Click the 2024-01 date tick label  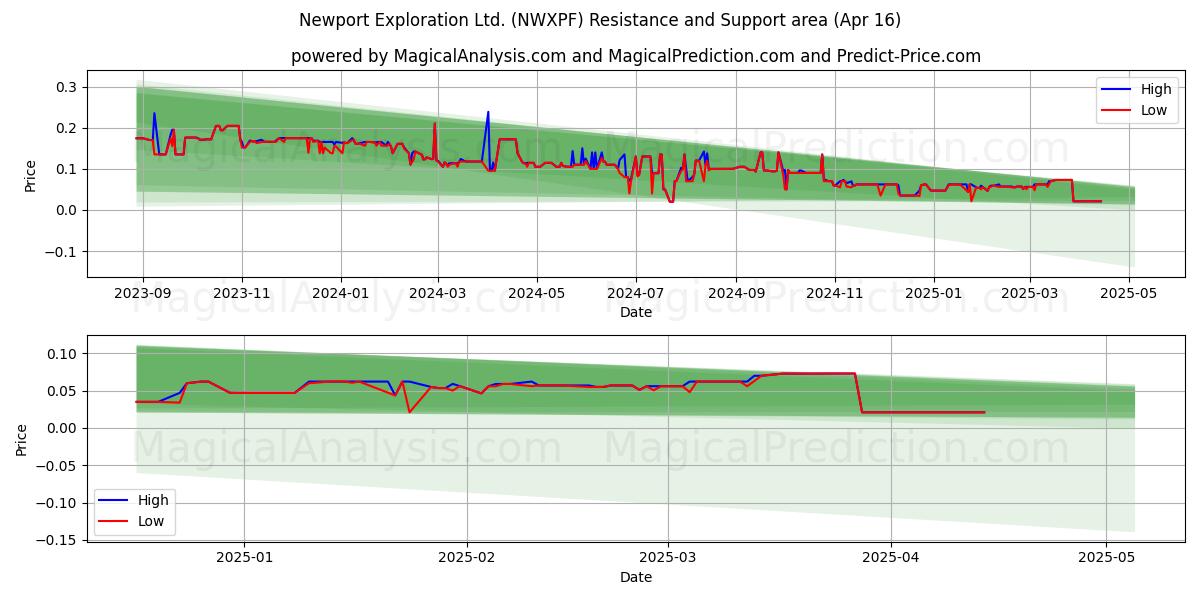[x=340, y=293]
